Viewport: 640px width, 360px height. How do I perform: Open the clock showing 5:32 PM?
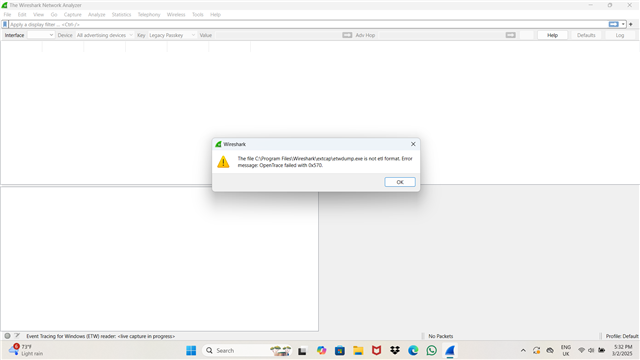click(622, 351)
